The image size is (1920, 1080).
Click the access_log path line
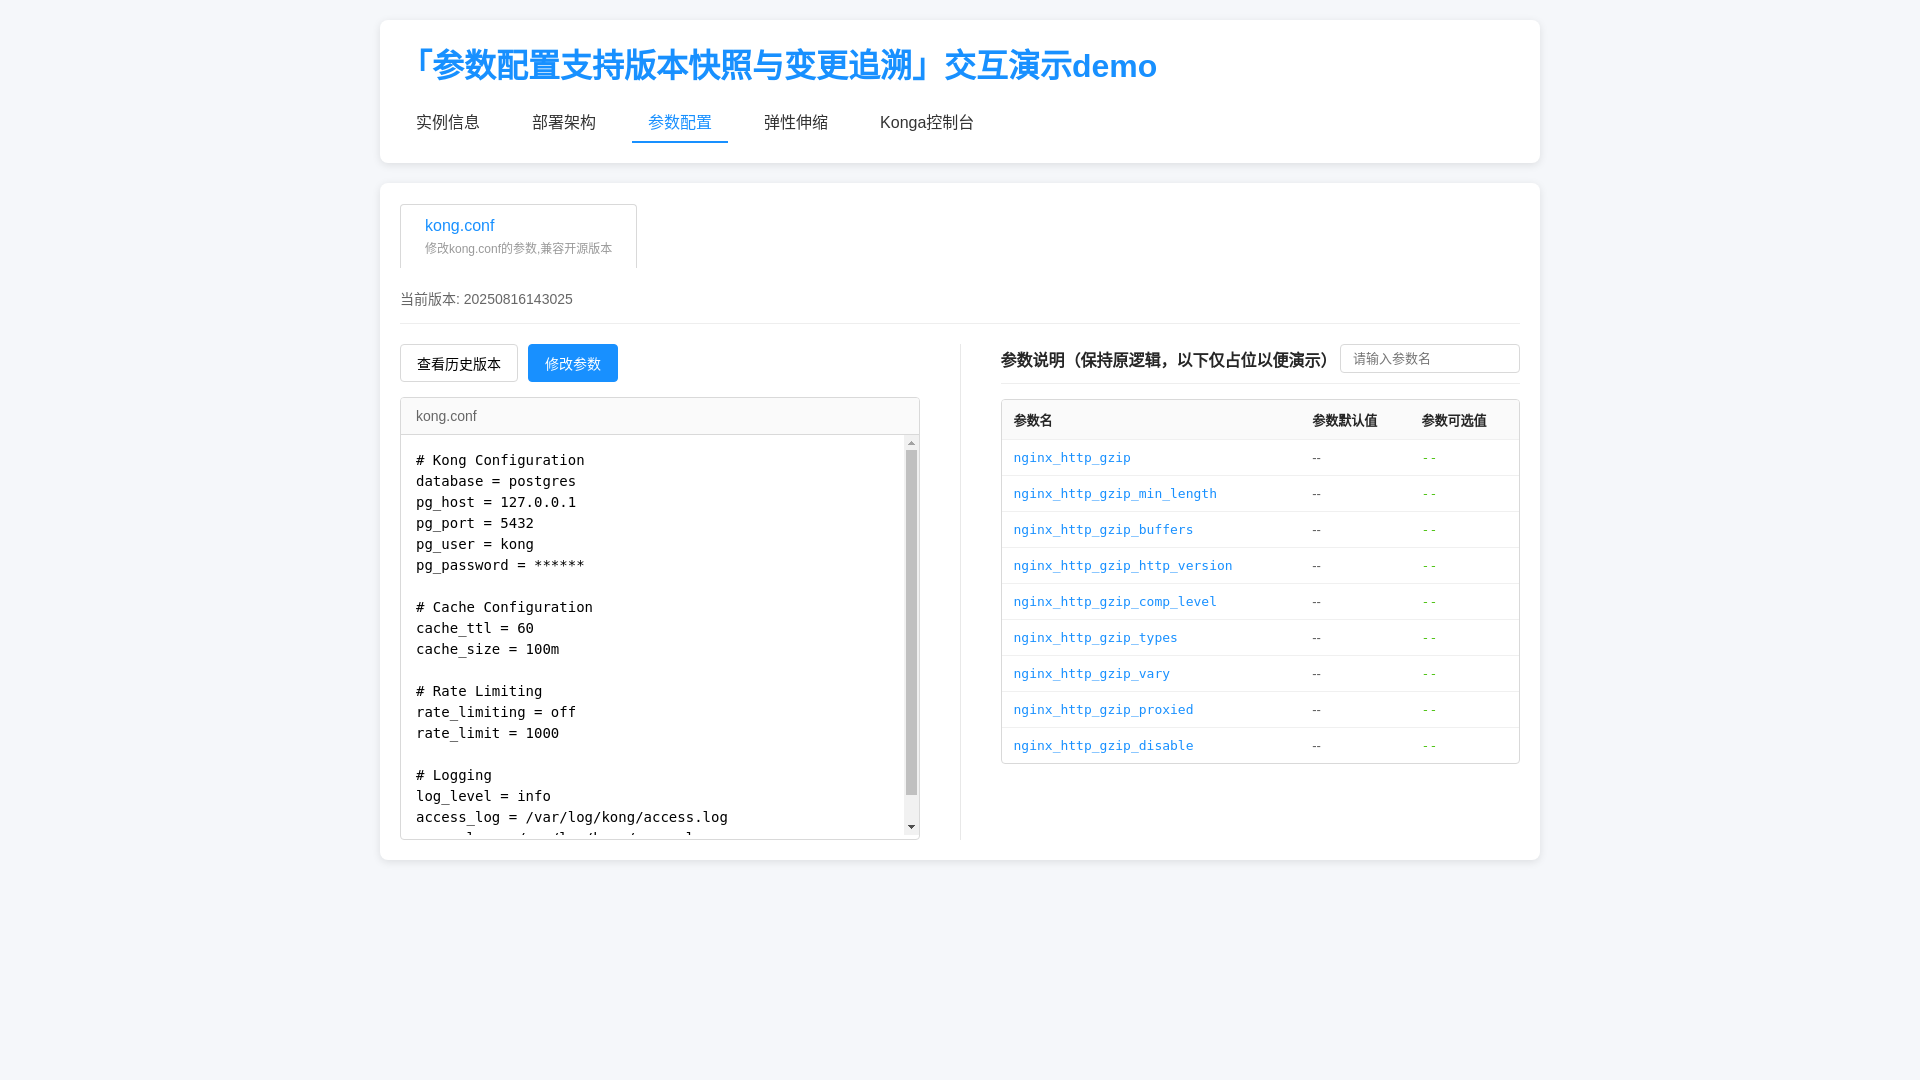572,817
